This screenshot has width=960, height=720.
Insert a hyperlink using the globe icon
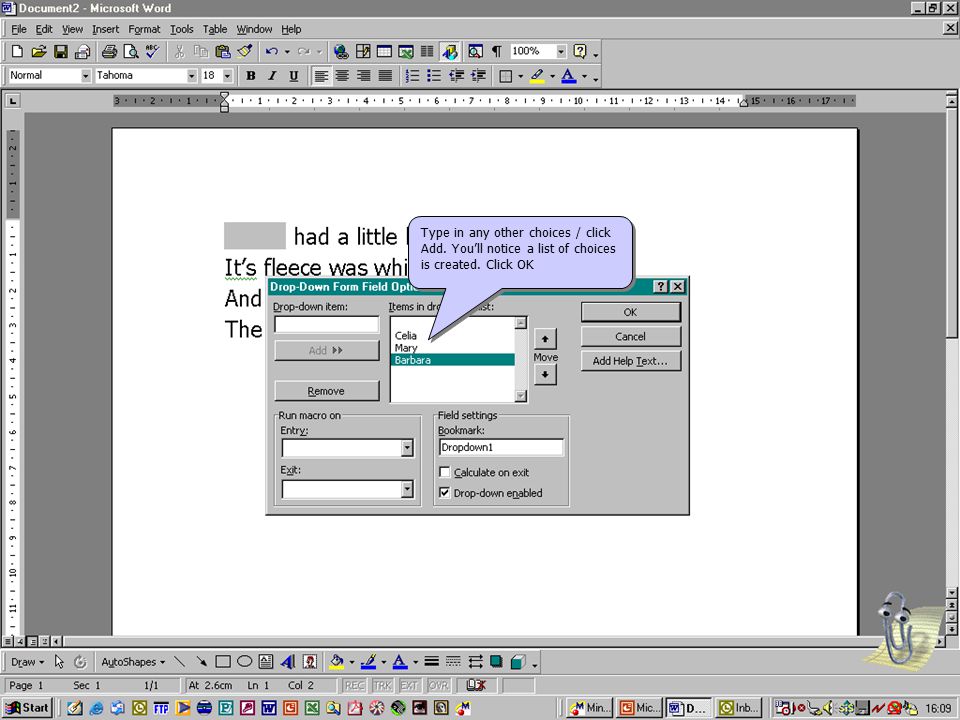pos(341,51)
